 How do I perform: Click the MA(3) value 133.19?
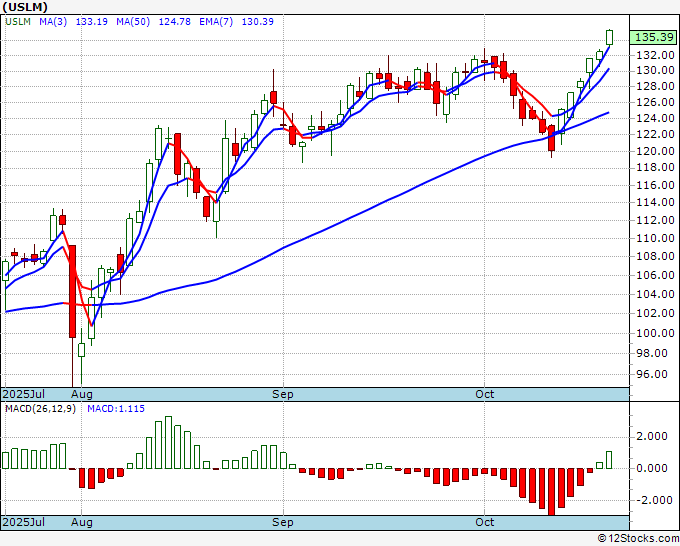tap(92, 21)
